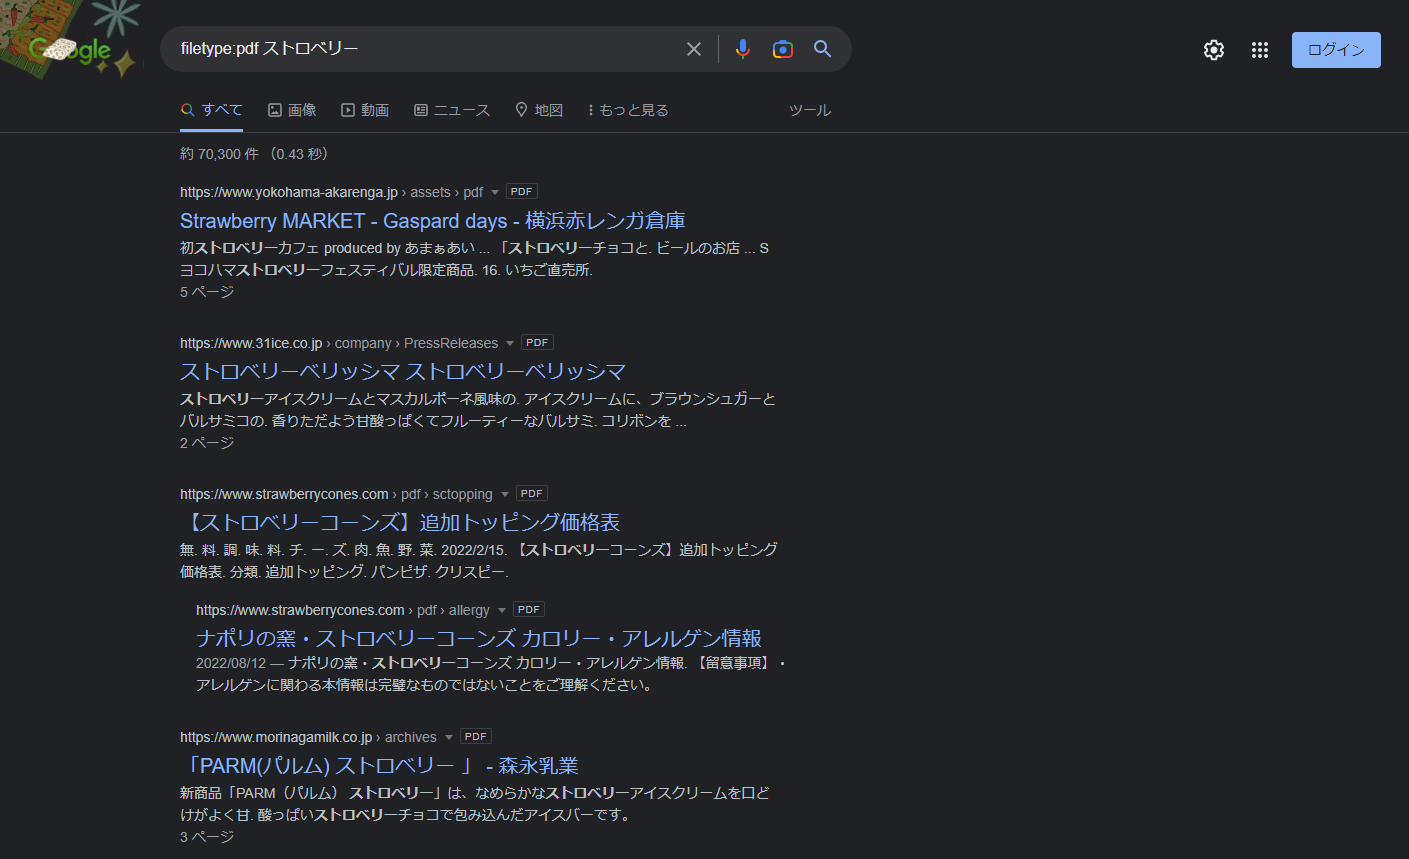Select the ニュース tab
The image size is (1409, 859).
tap(452, 110)
